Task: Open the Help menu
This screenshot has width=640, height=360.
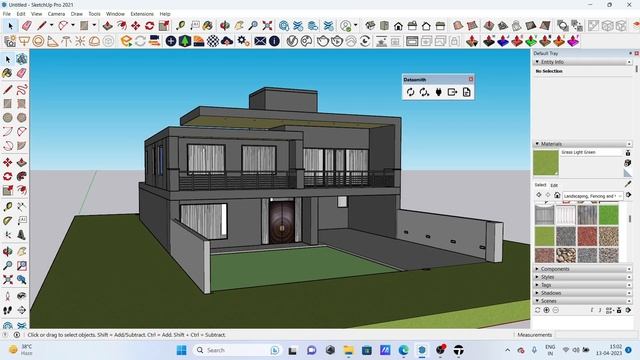Action: coord(165,14)
